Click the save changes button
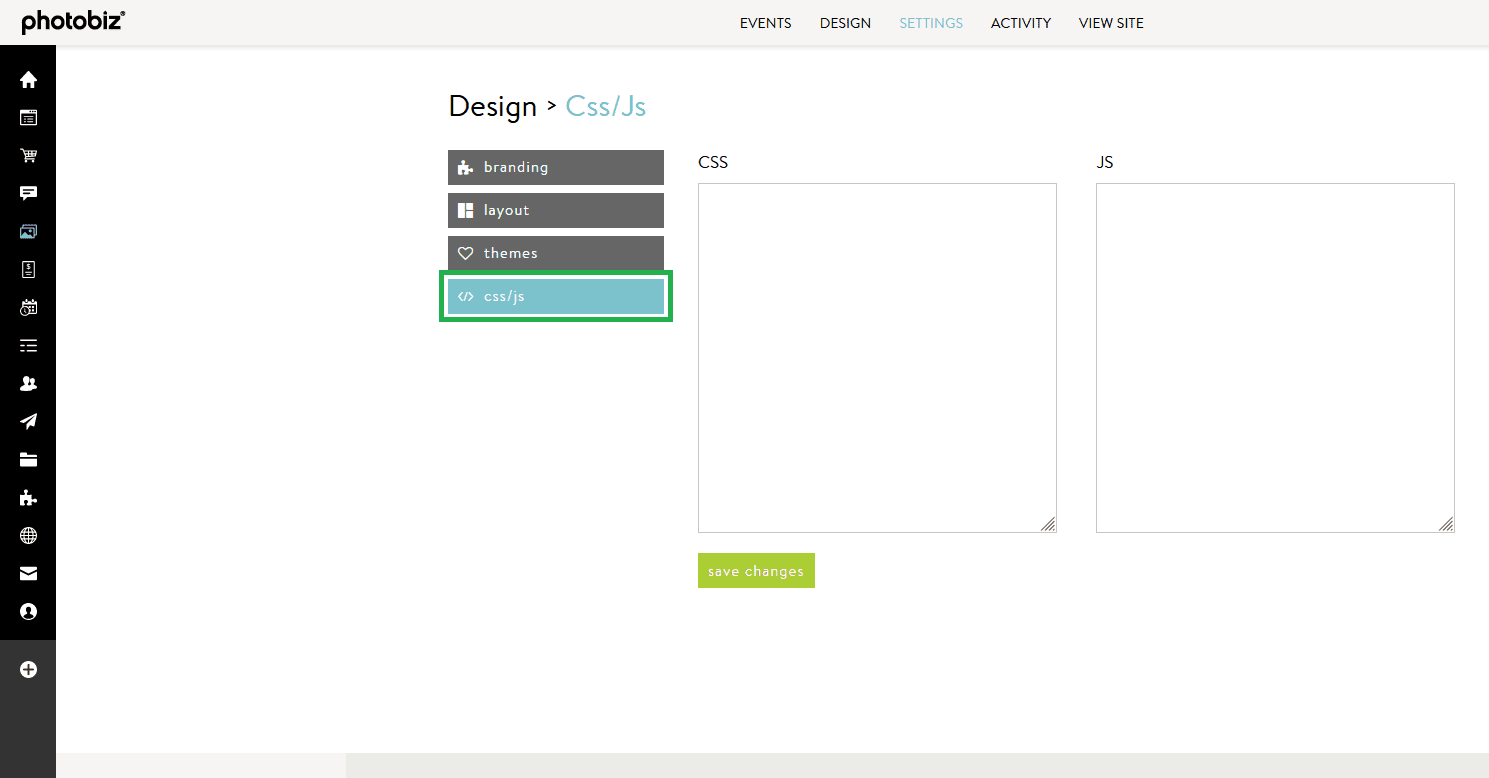The width and height of the screenshot is (1489, 778). (756, 570)
